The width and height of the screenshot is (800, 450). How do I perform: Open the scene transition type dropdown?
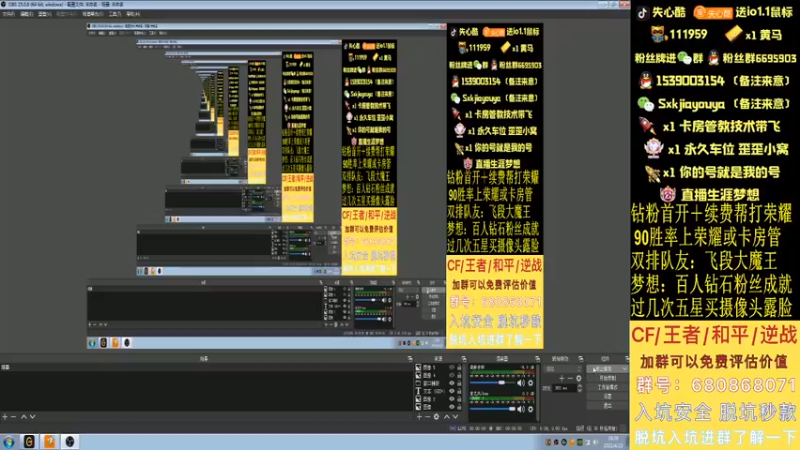(563, 369)
